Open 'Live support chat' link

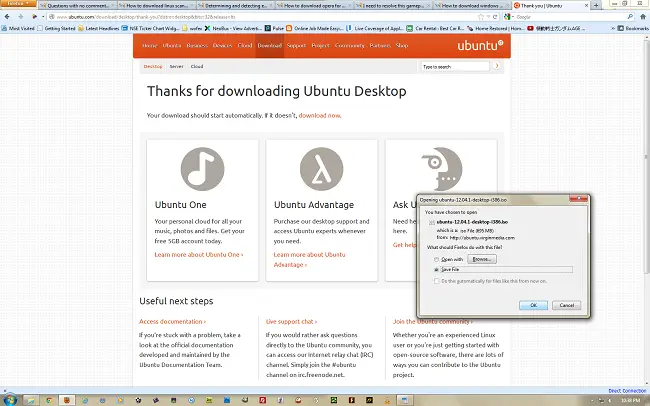click(x=291, y=321)
